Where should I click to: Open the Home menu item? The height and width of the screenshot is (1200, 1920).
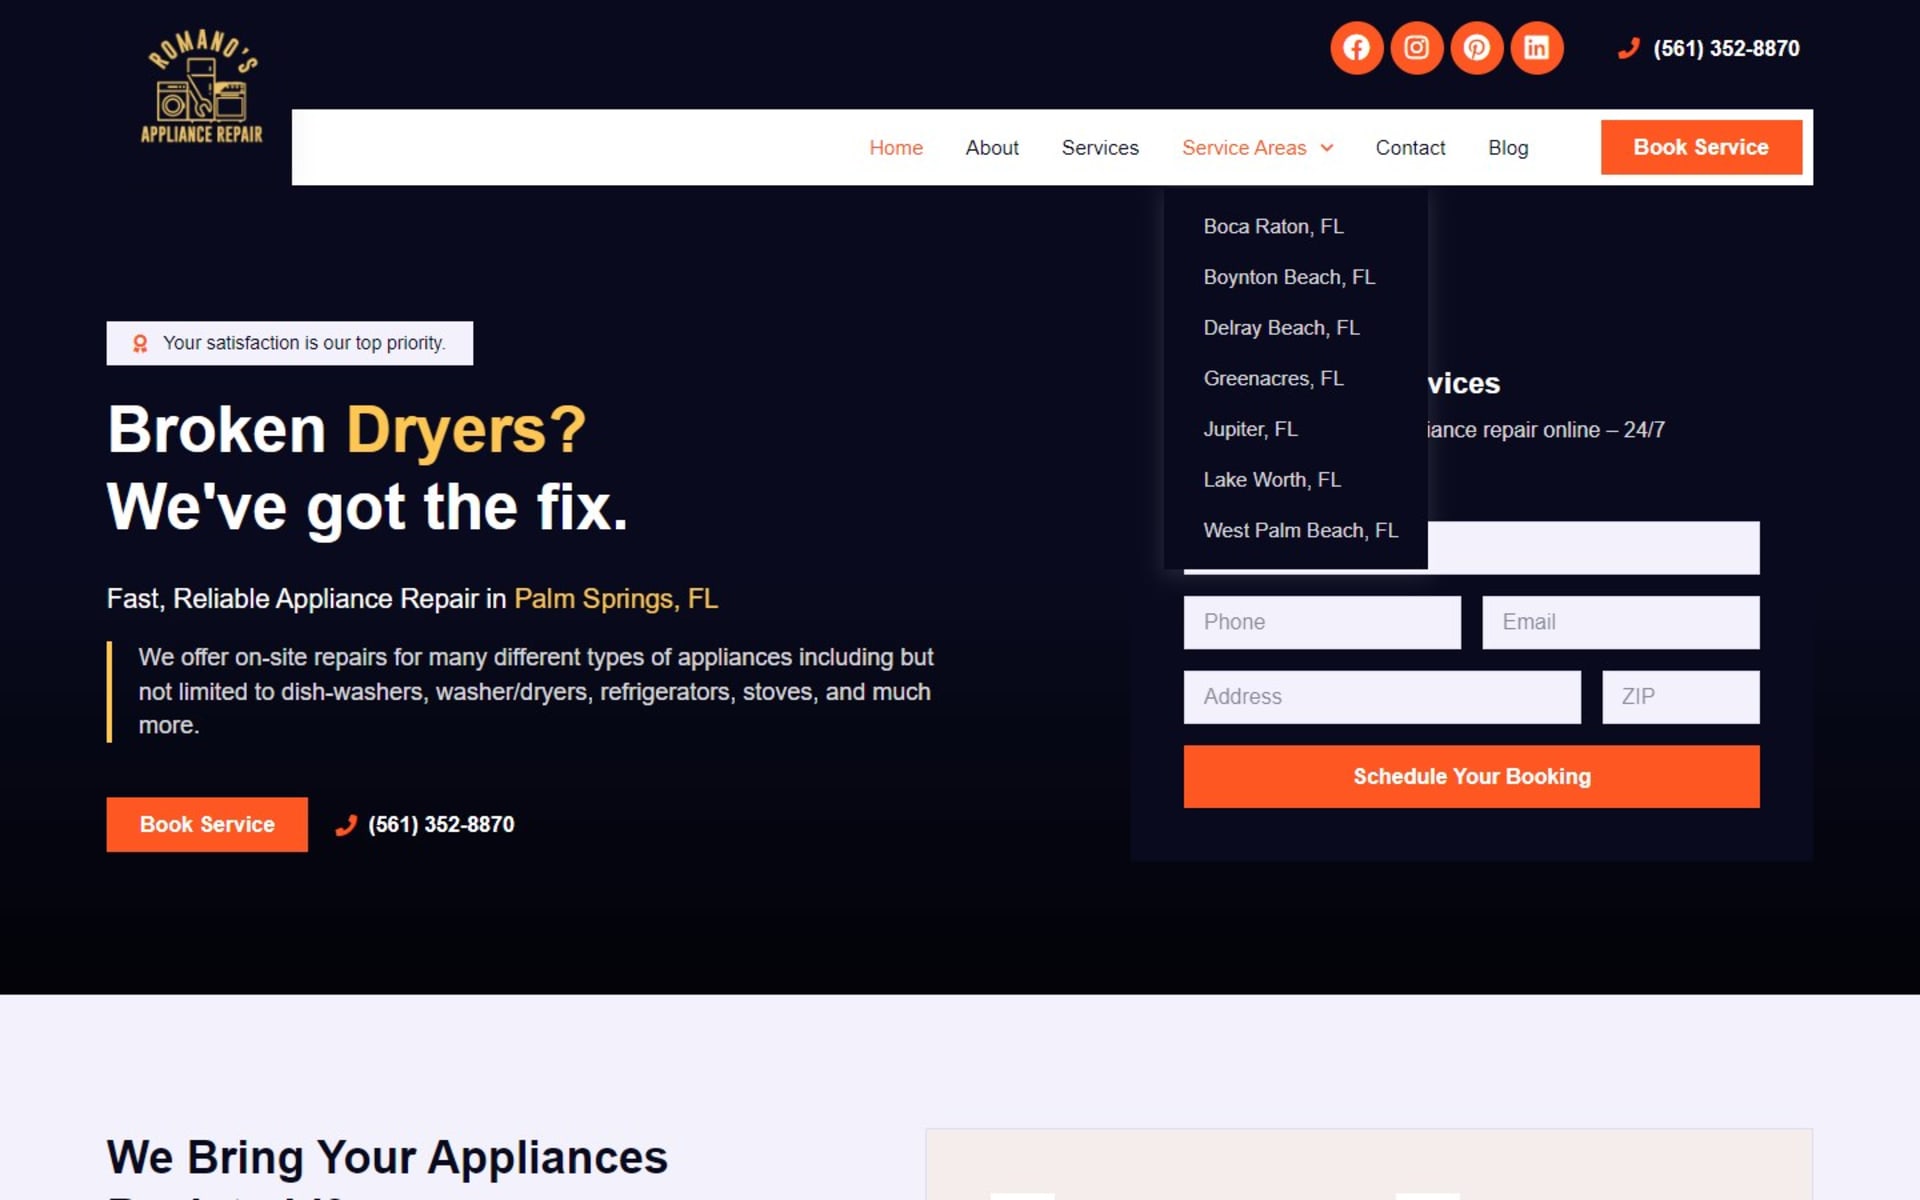pos(895,148)
